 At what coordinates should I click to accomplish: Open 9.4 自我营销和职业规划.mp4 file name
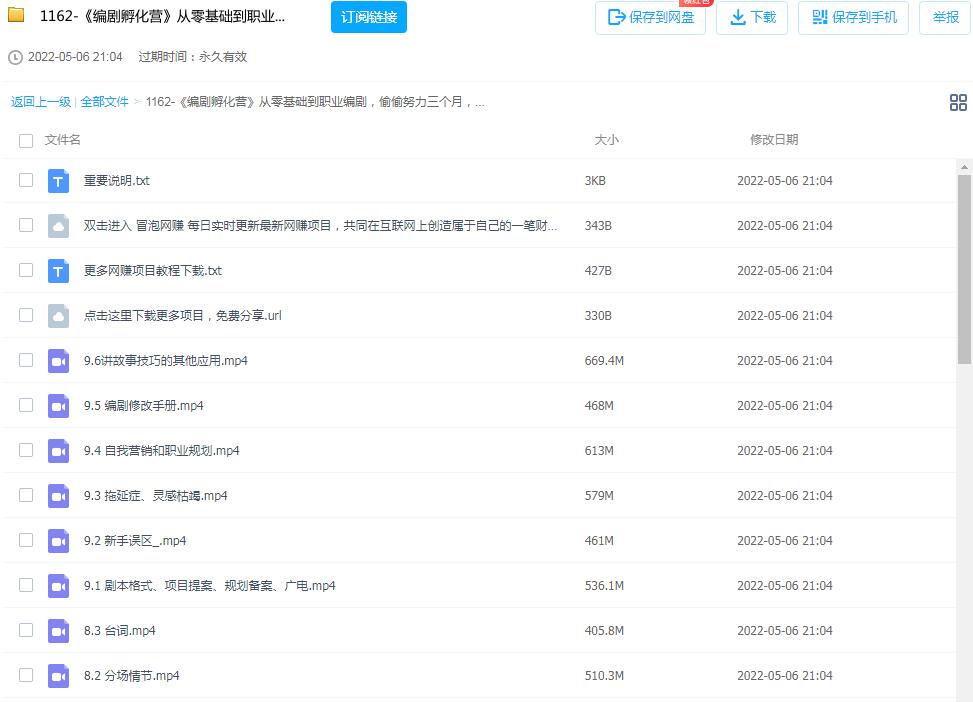coord(162,451)
